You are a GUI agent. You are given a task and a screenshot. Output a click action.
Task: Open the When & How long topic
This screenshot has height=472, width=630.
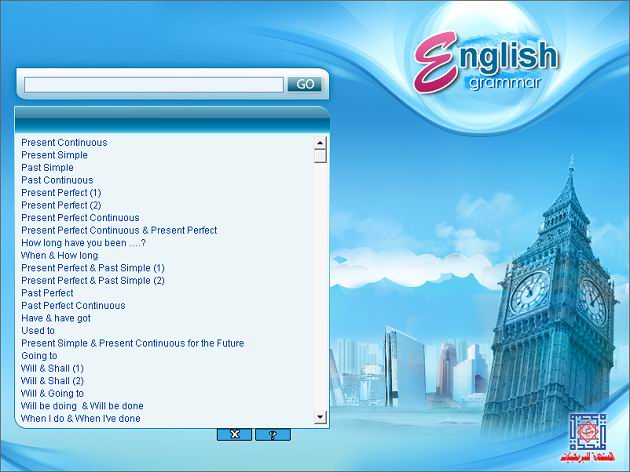click(x=59, y=255)
